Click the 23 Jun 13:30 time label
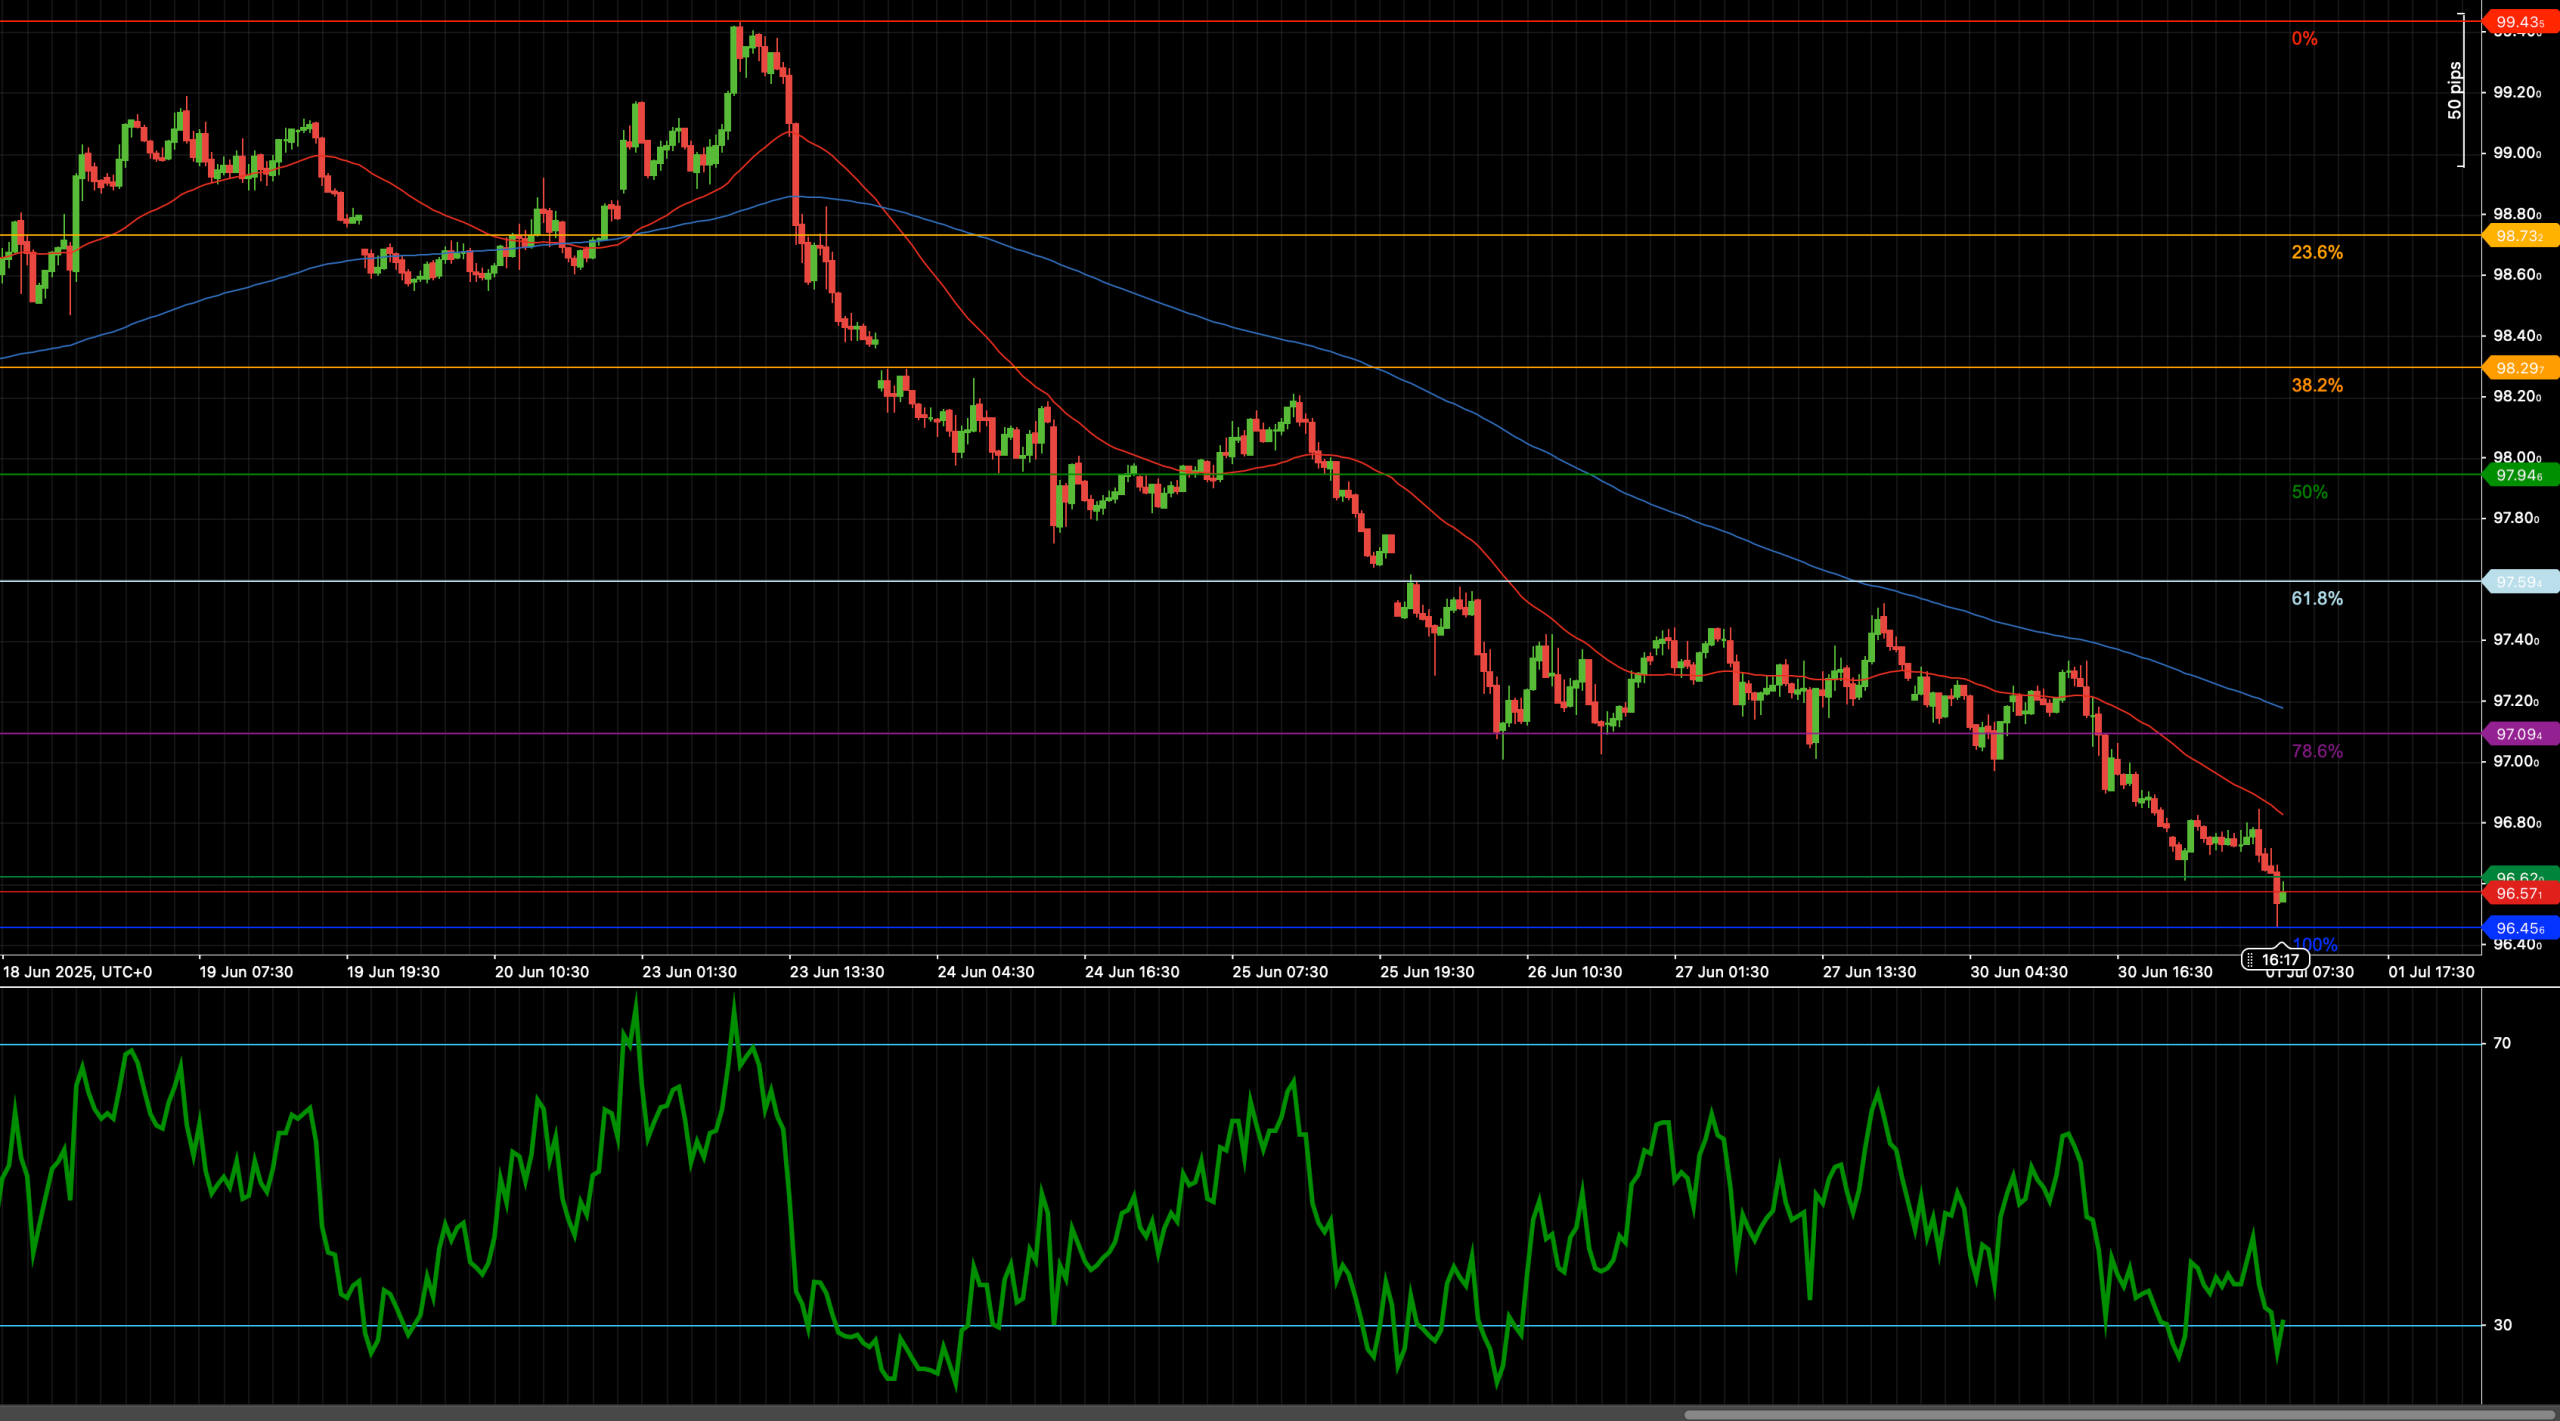The image size is (2560, 1421). tap(837, 972)
